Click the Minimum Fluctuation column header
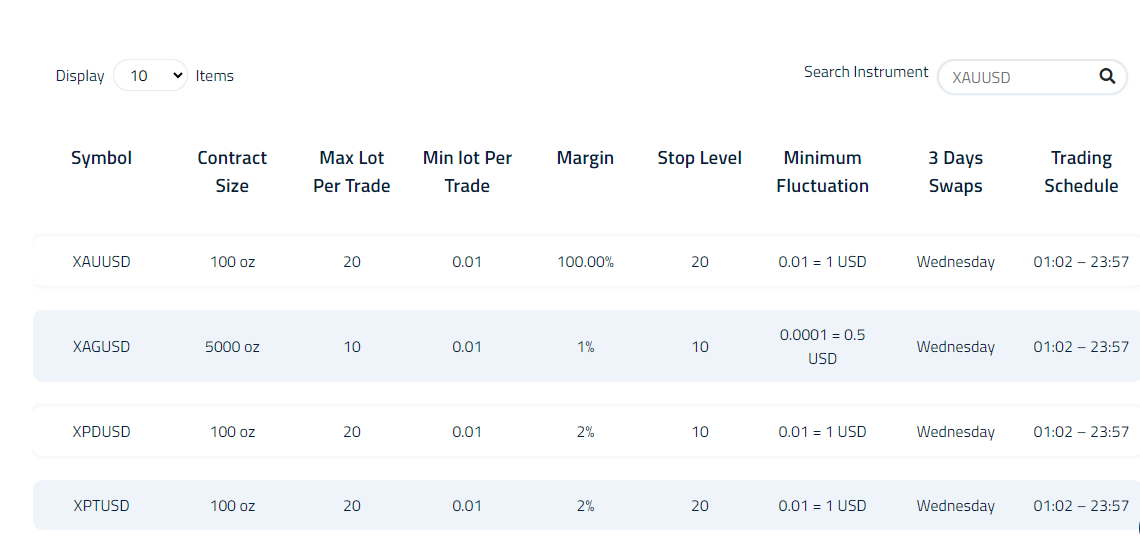 pos(822,172)
